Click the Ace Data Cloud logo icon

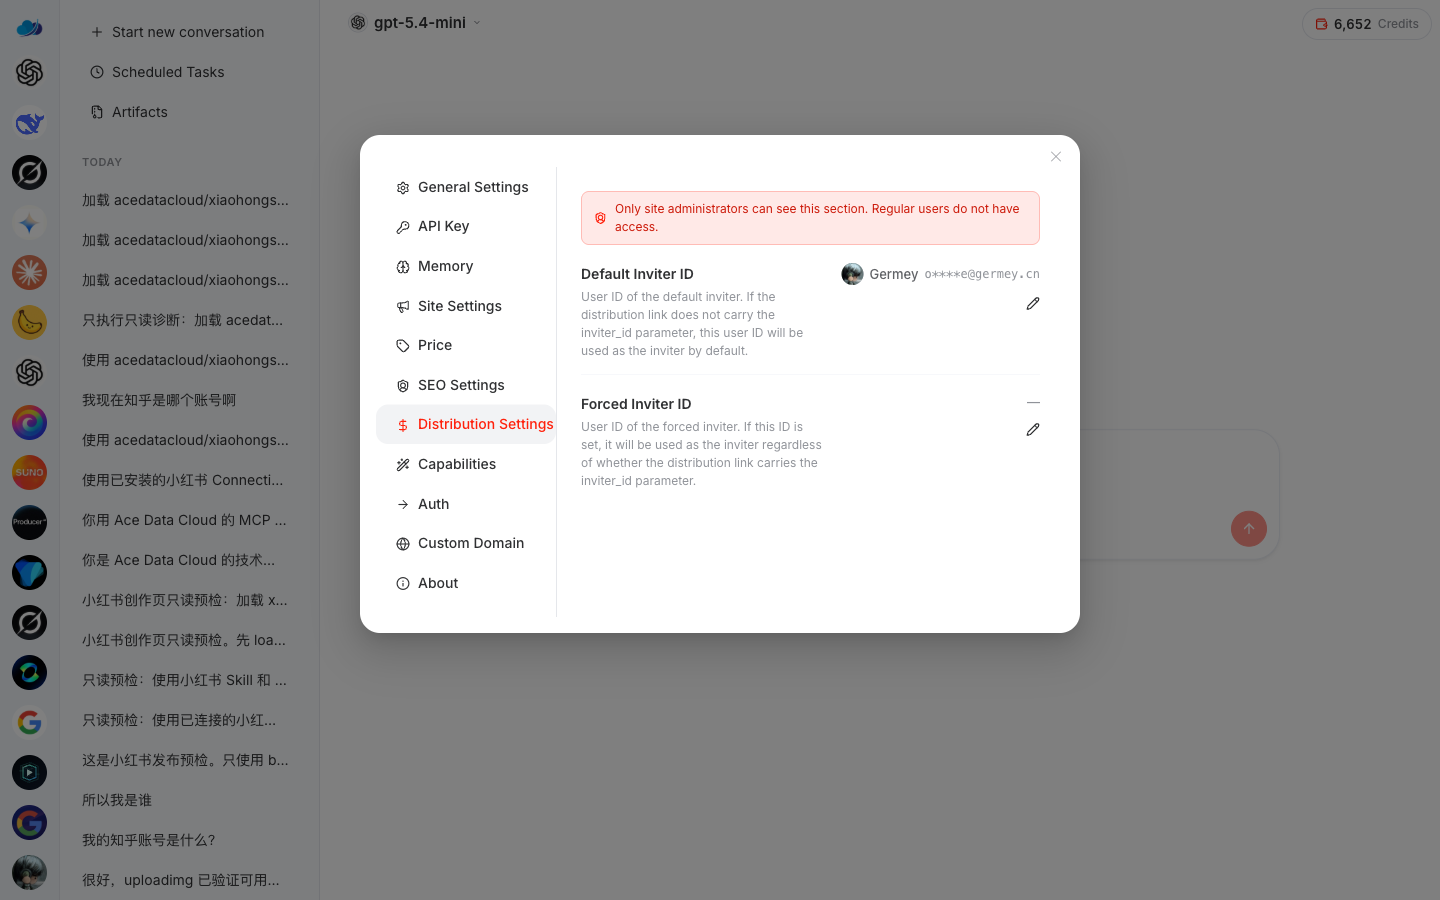click(x=29, y=27)
